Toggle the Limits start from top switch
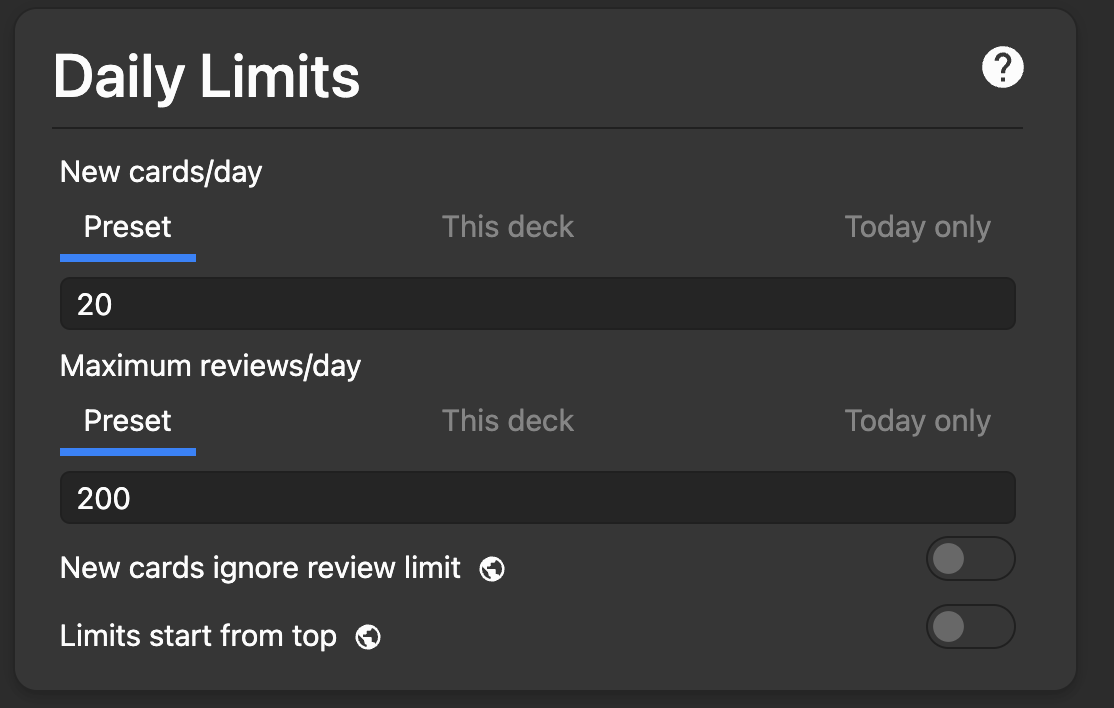 [x=970, y=627]
